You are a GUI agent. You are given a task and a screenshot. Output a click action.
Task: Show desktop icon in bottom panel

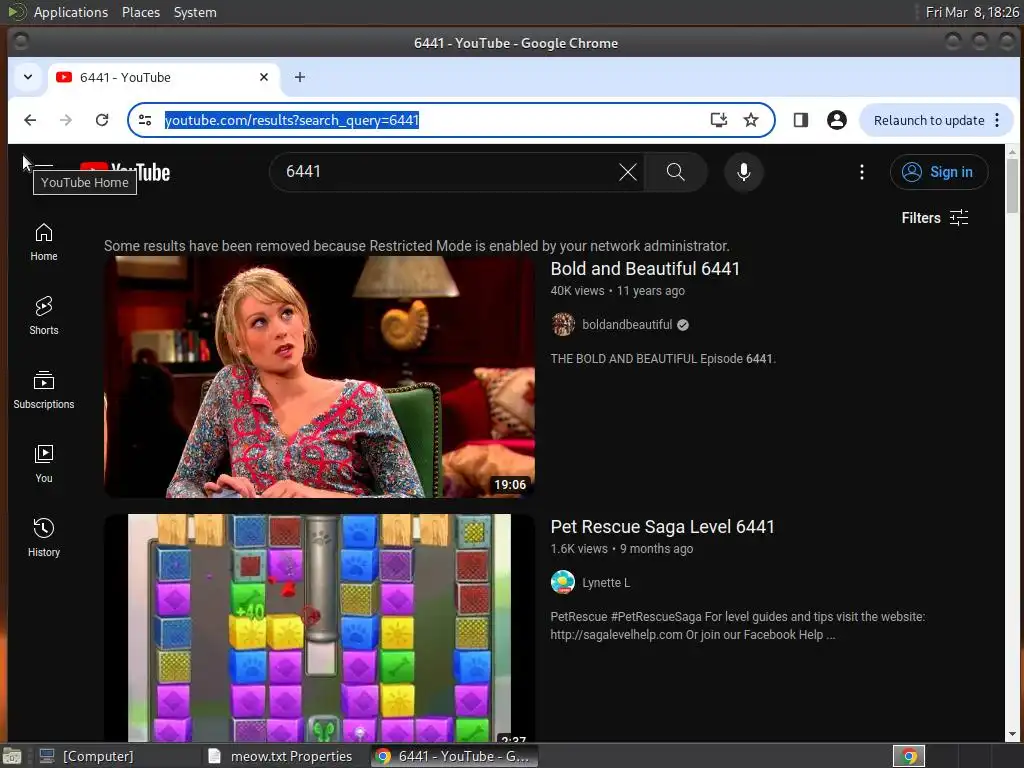click(12, 756)
